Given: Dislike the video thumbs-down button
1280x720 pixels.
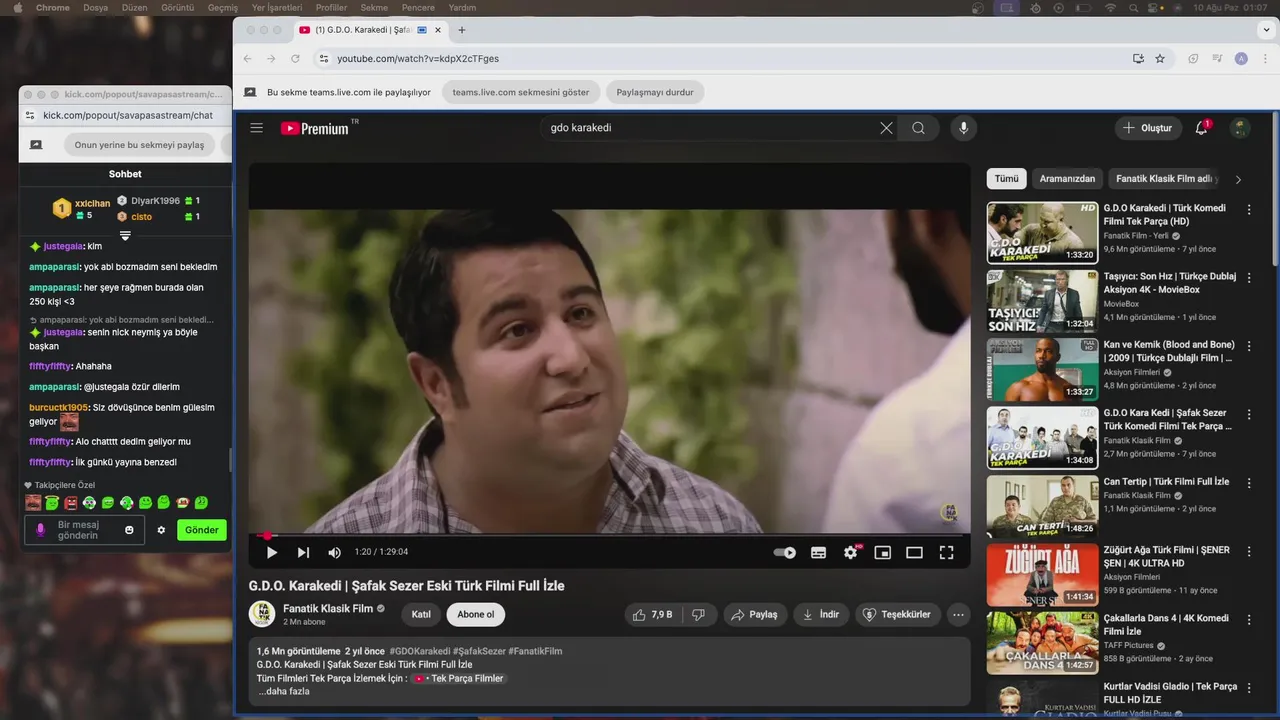Looking at the screenshot, I should (x=699, y=614).
